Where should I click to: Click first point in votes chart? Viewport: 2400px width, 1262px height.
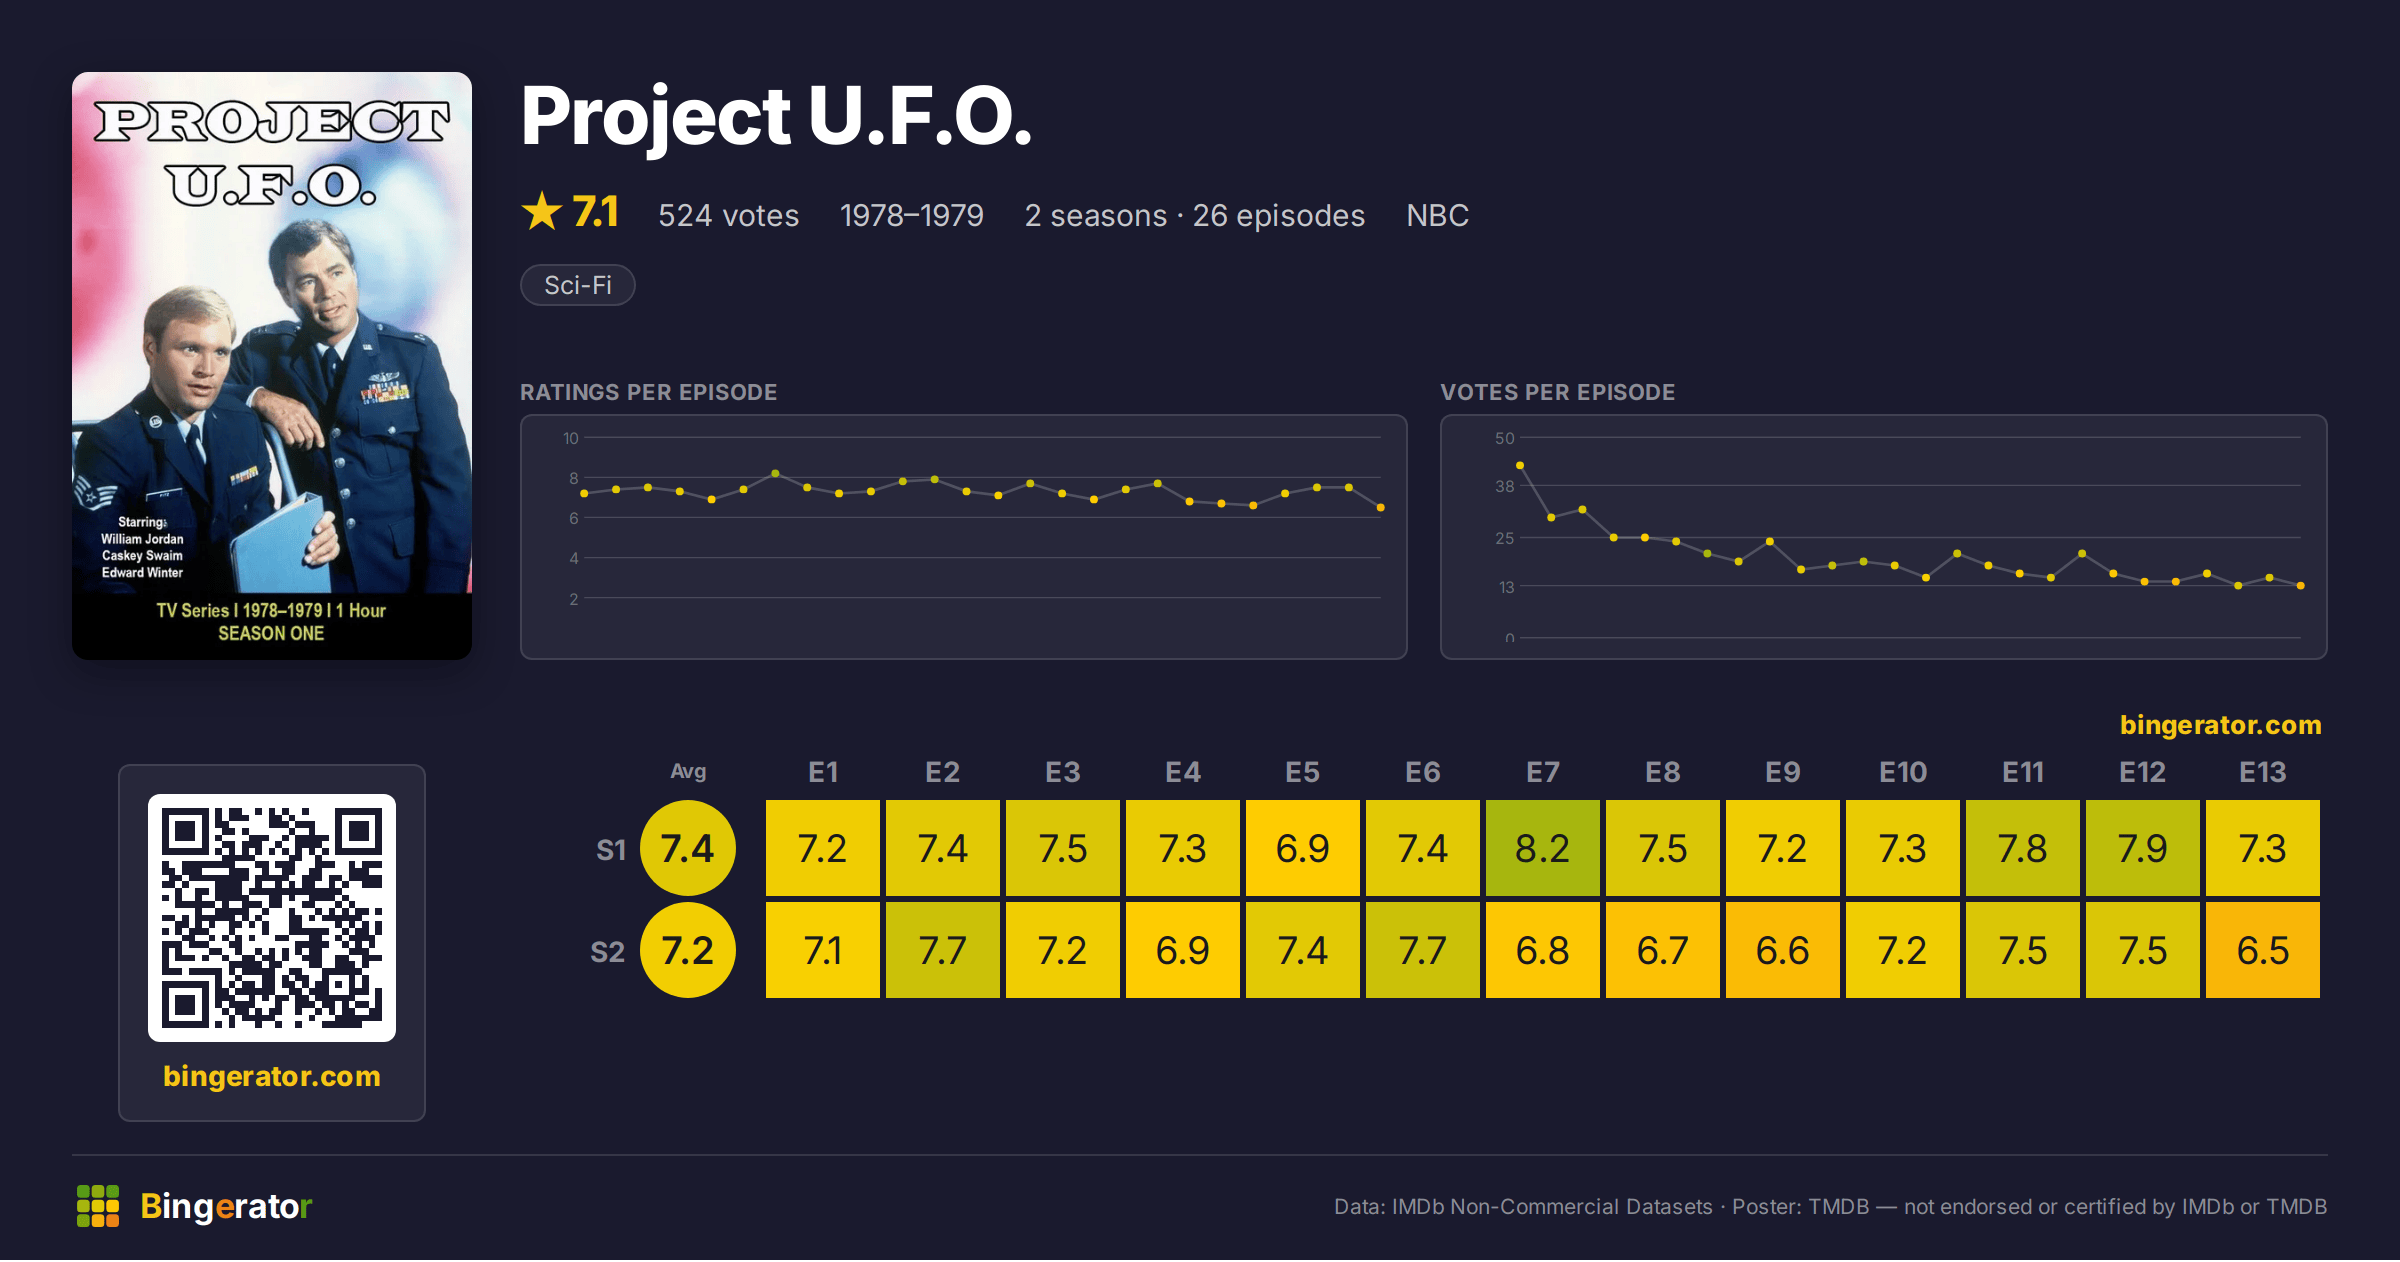1520,465
